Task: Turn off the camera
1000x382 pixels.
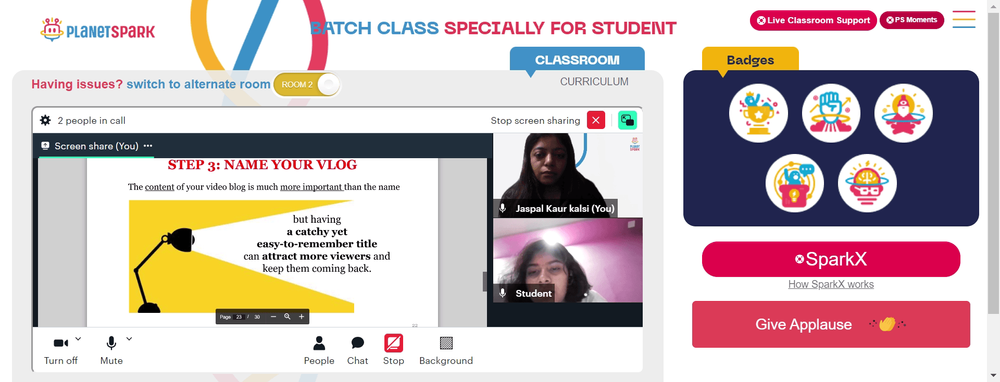Action: 61,350
